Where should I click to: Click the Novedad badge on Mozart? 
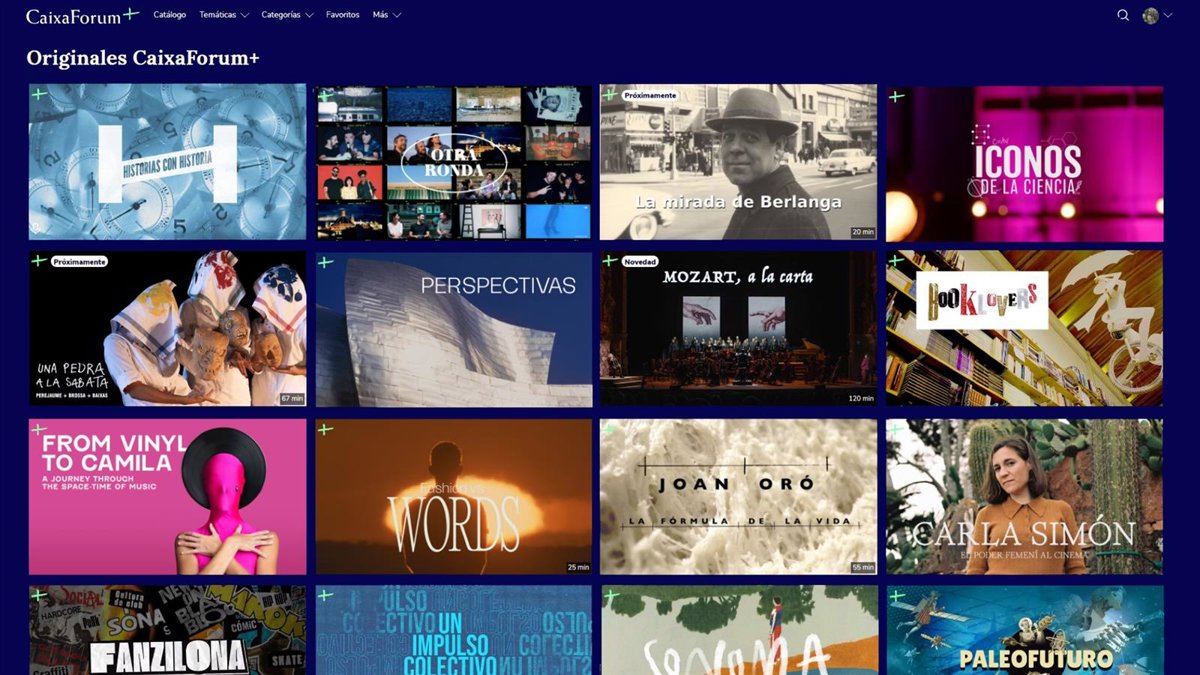tap(640, 262)
